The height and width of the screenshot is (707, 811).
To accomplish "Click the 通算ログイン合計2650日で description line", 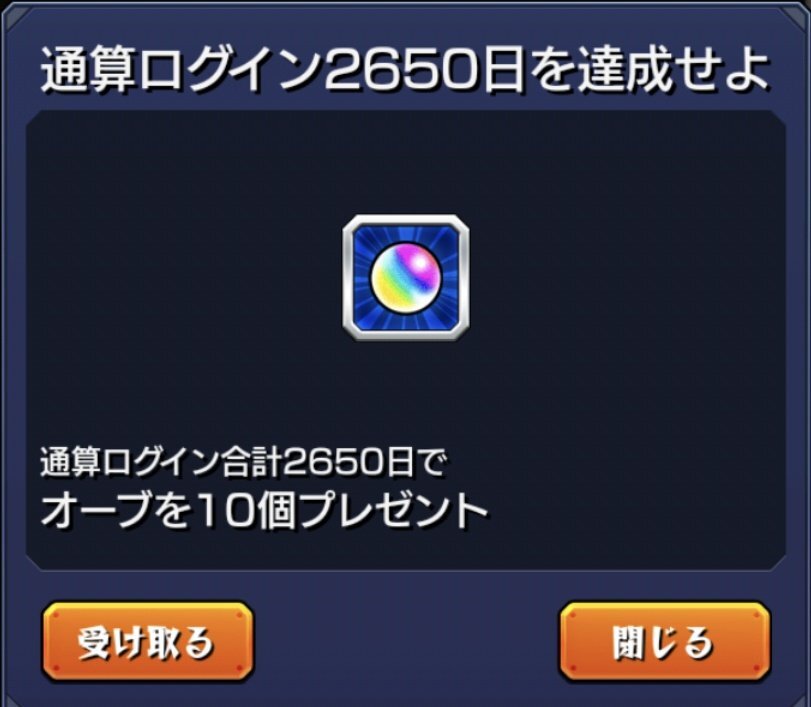I will coord(243,461).
